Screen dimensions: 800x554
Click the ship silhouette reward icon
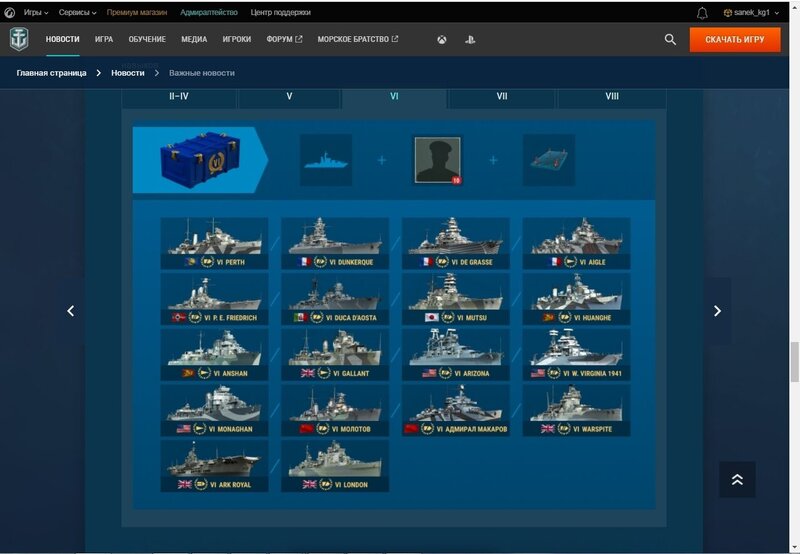click(326, 160)
